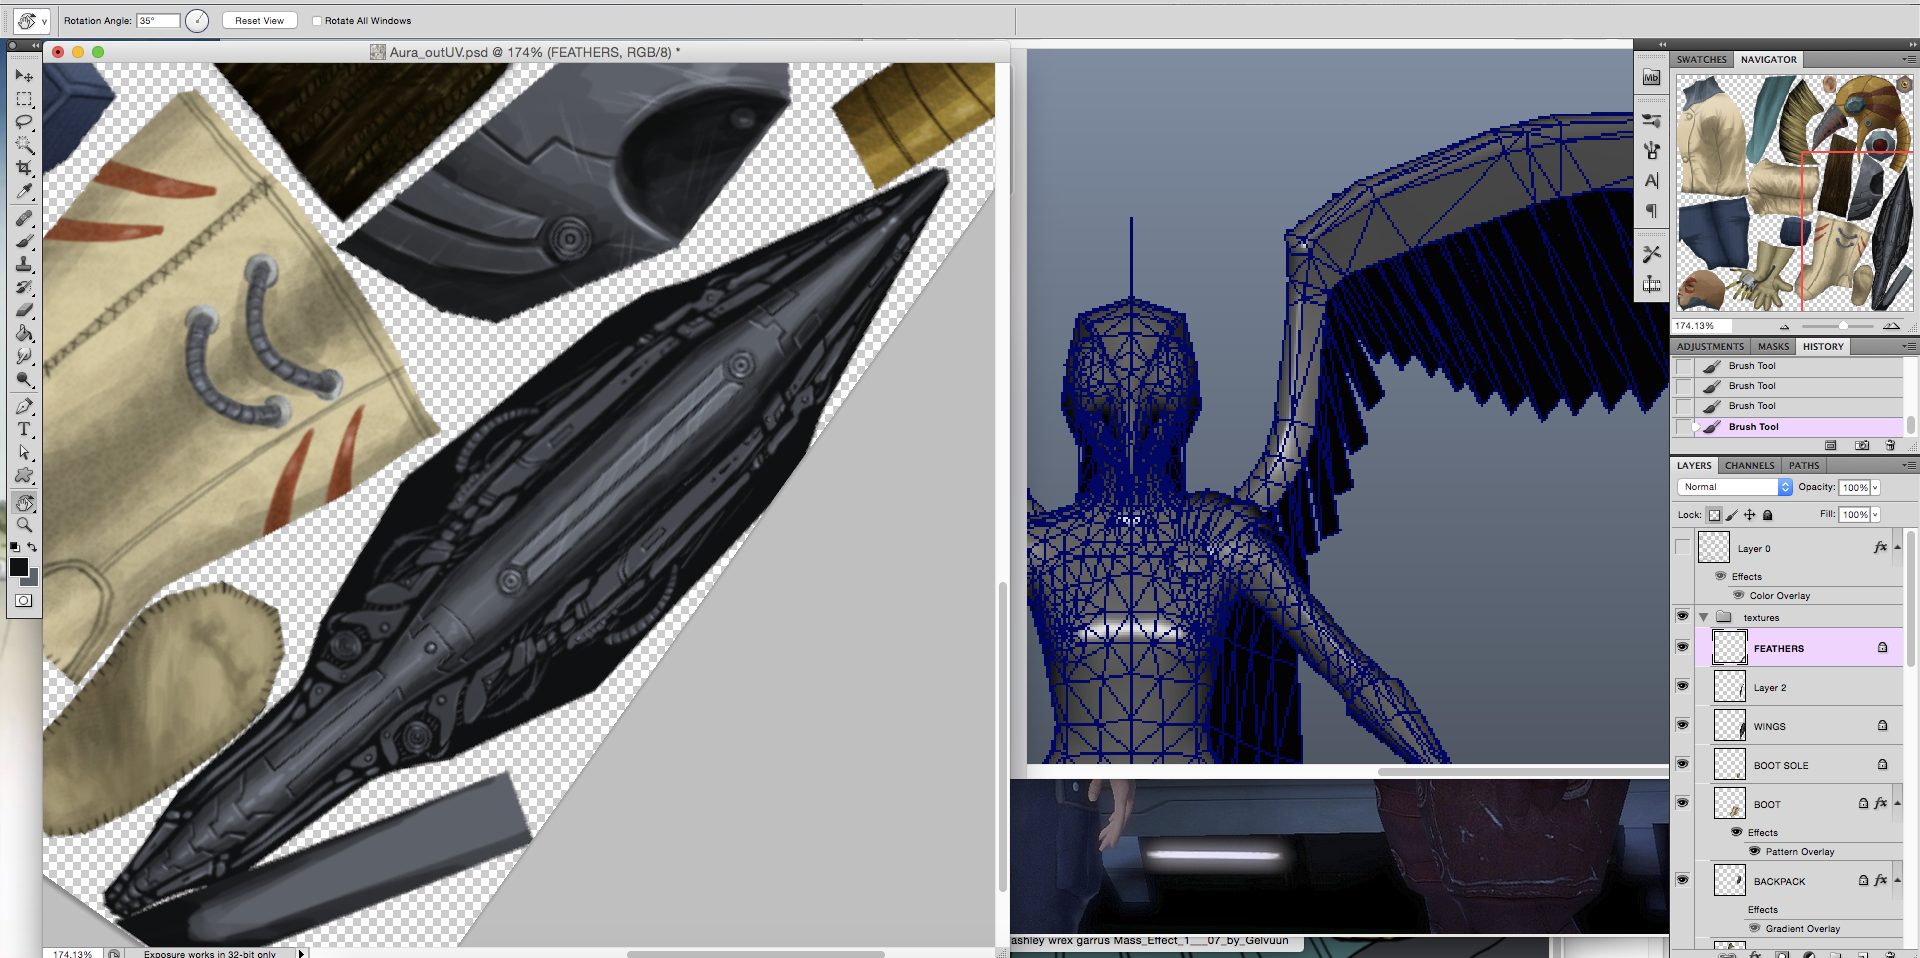The width and height of the screenshot is (1920, 958).
Task: Hide the textures group
Action: (x=1683, y=617)
